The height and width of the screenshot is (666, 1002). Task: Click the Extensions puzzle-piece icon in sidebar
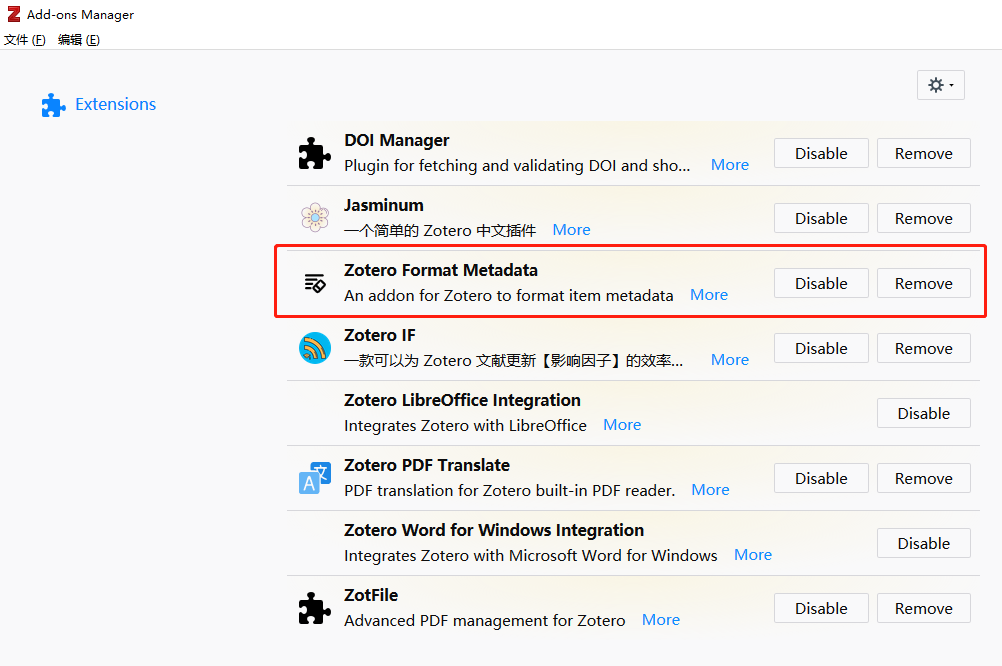tap(54, 105)
